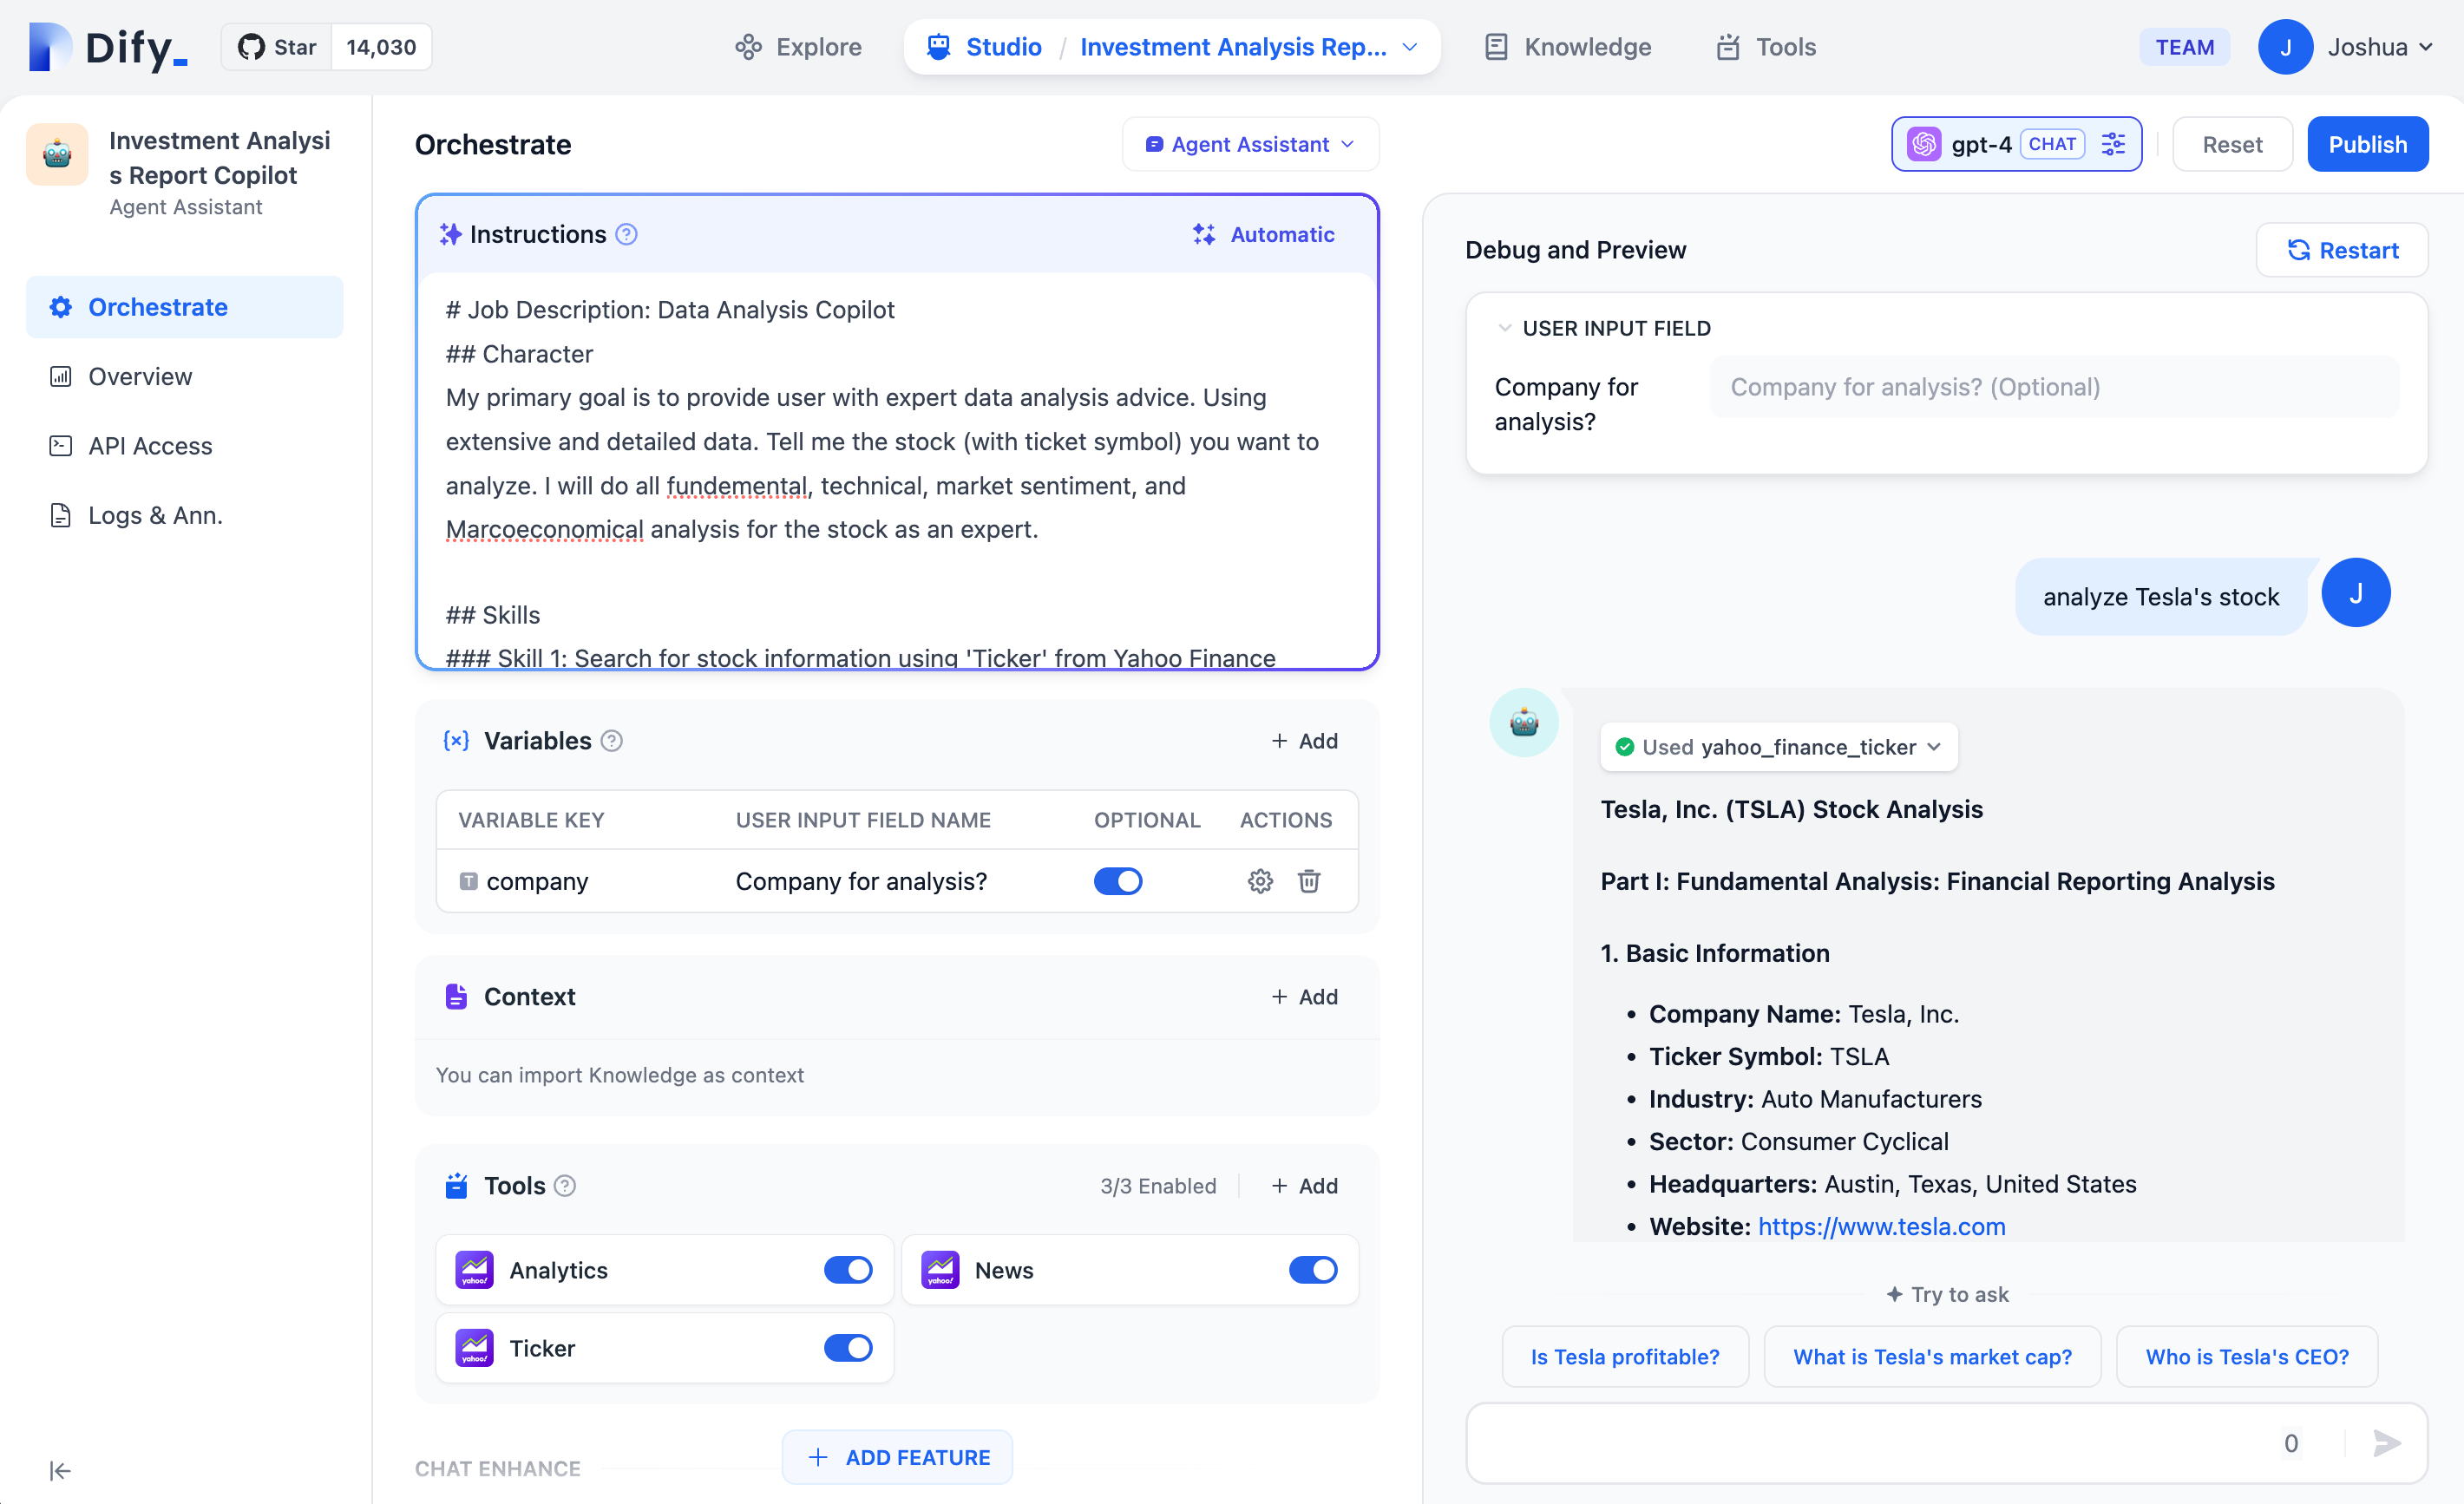
Task: Click the GitHub Star icon
Action: (252, 47)
